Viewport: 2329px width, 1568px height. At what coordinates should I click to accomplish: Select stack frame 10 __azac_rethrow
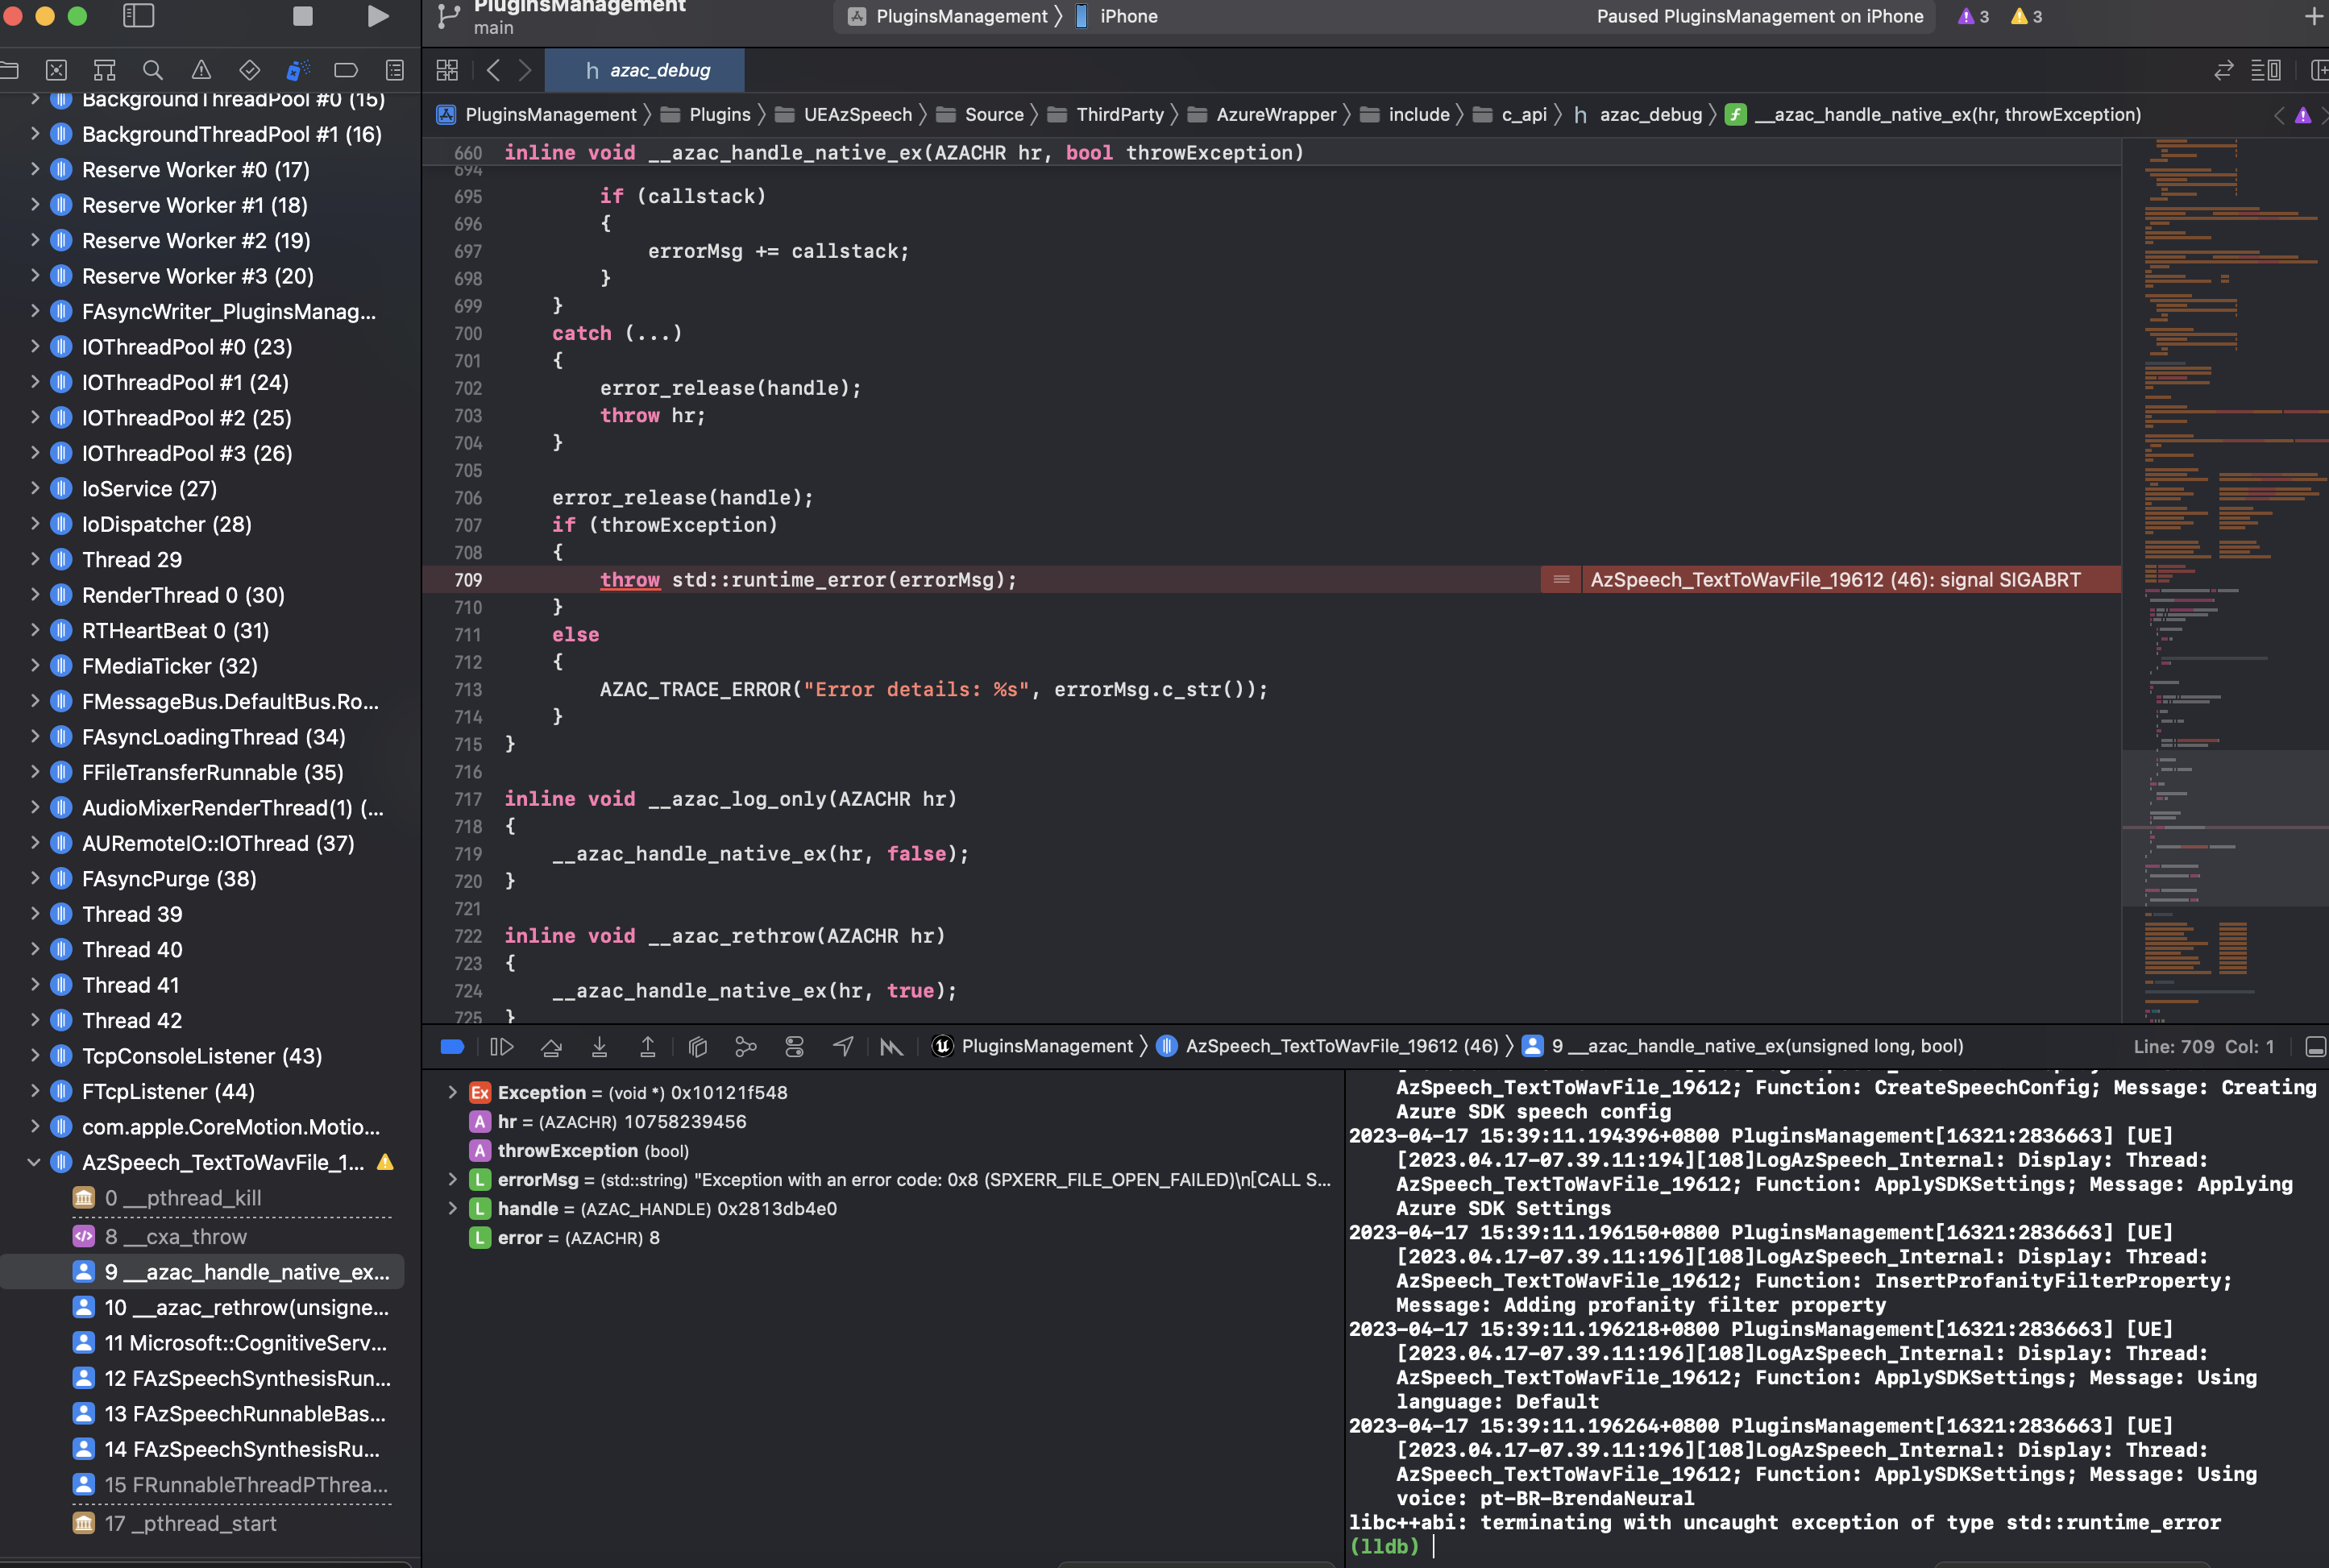click(246, 1307)
